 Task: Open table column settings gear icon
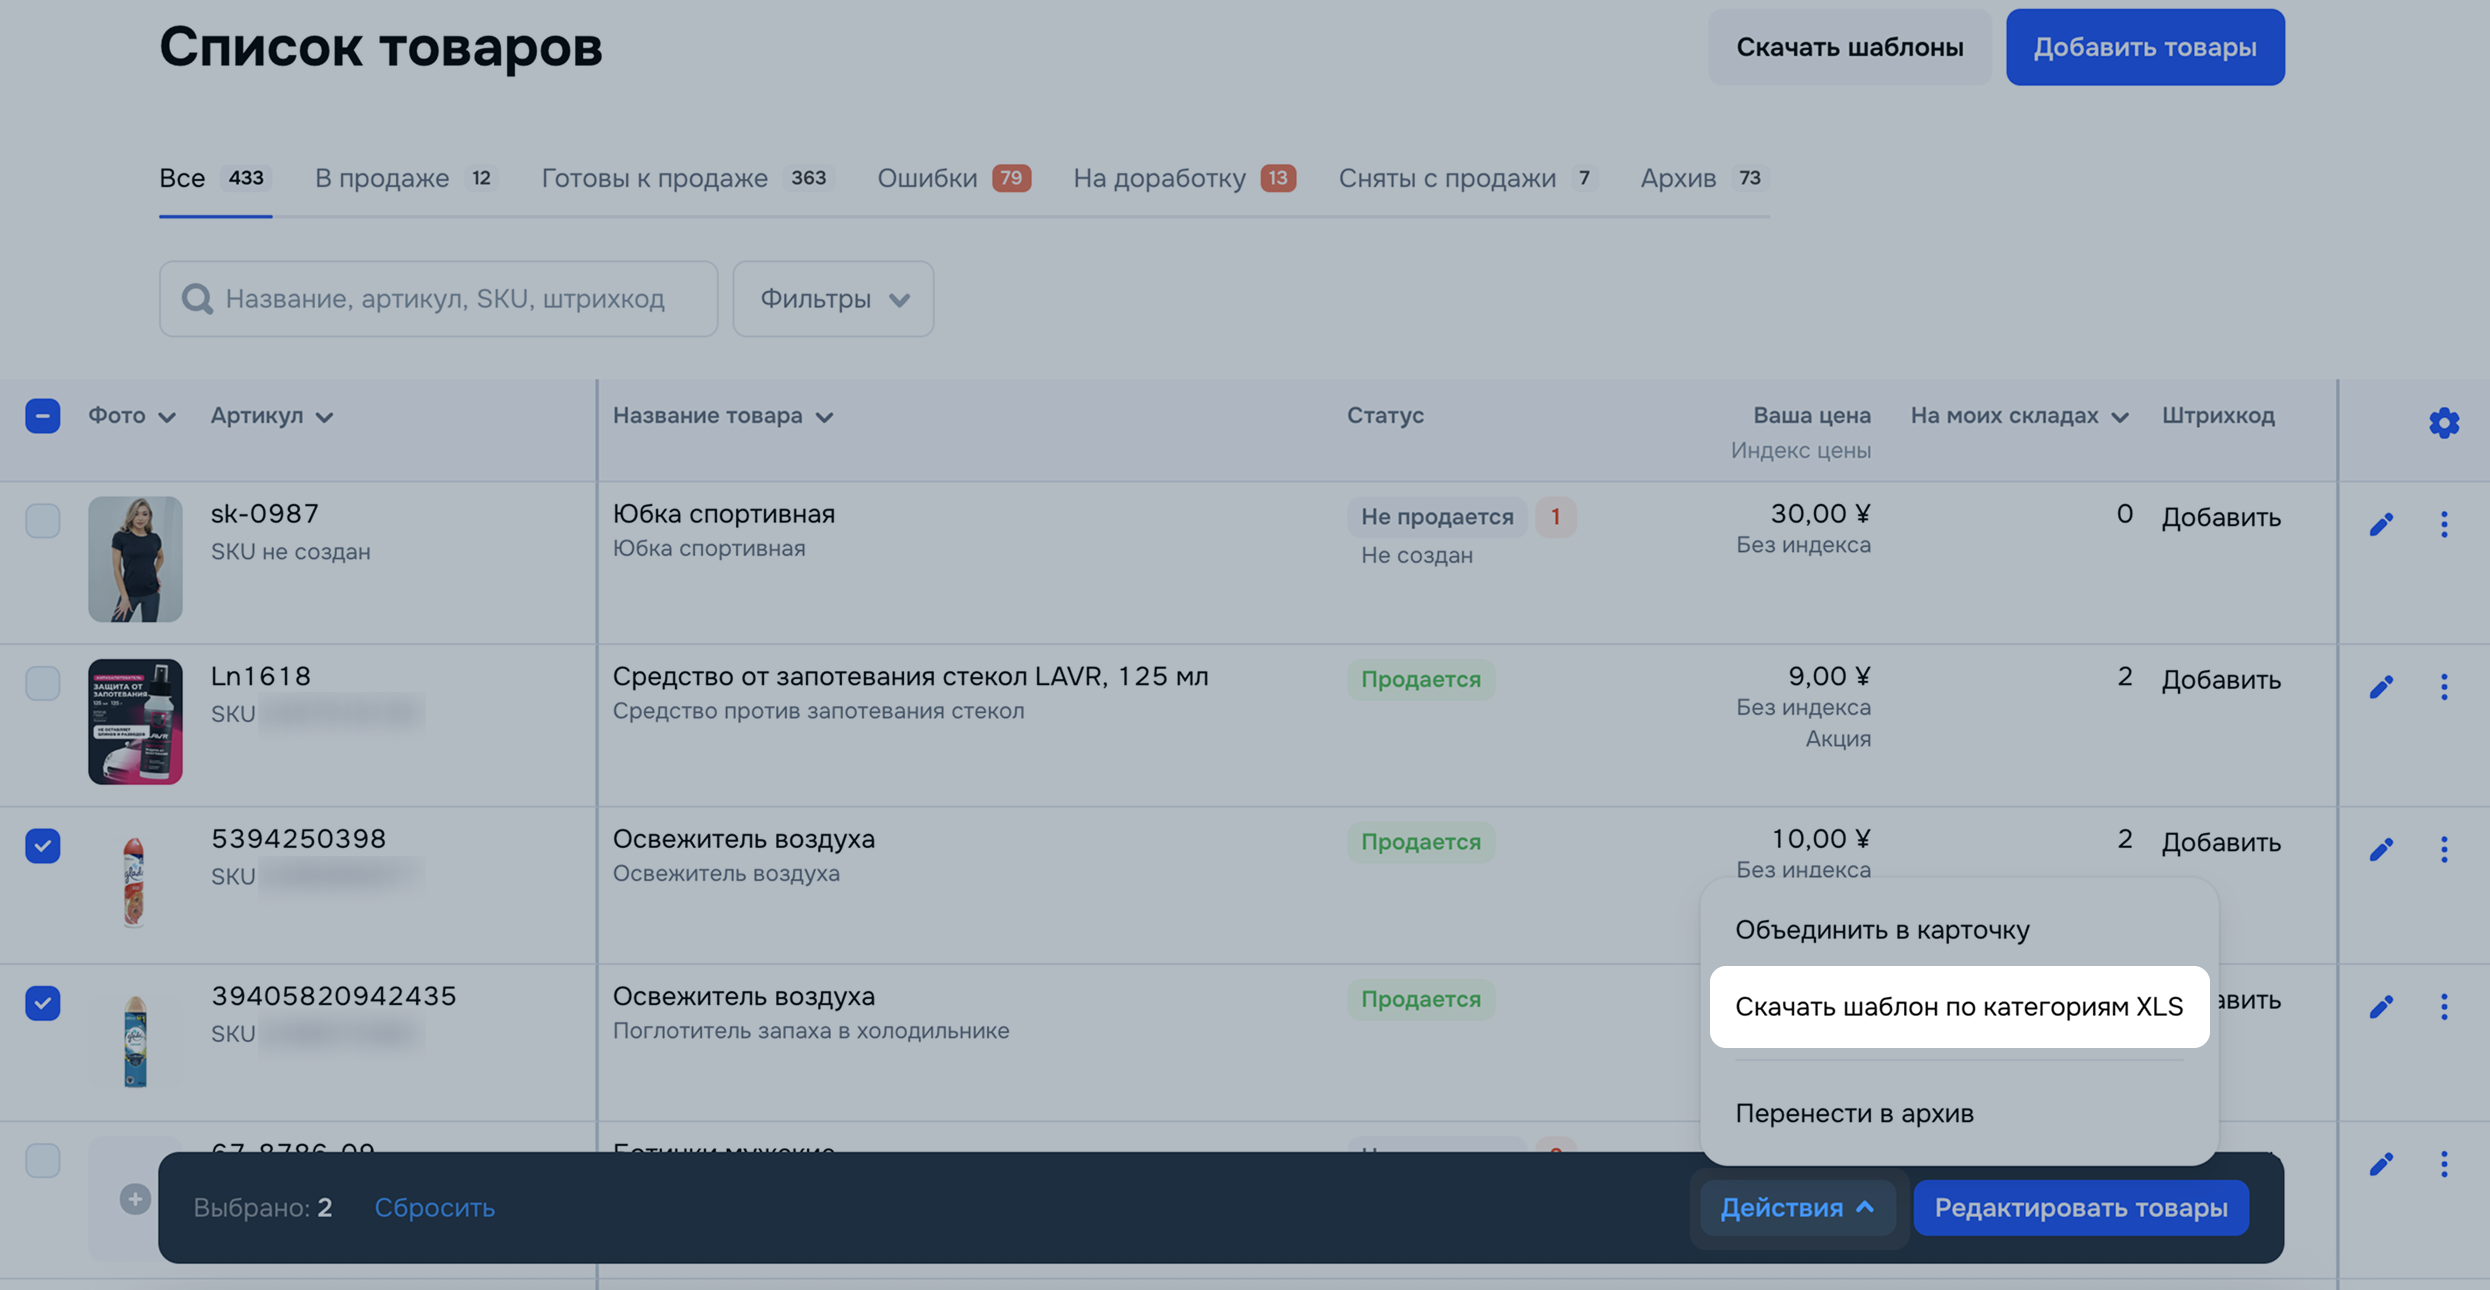(2443, 422)
